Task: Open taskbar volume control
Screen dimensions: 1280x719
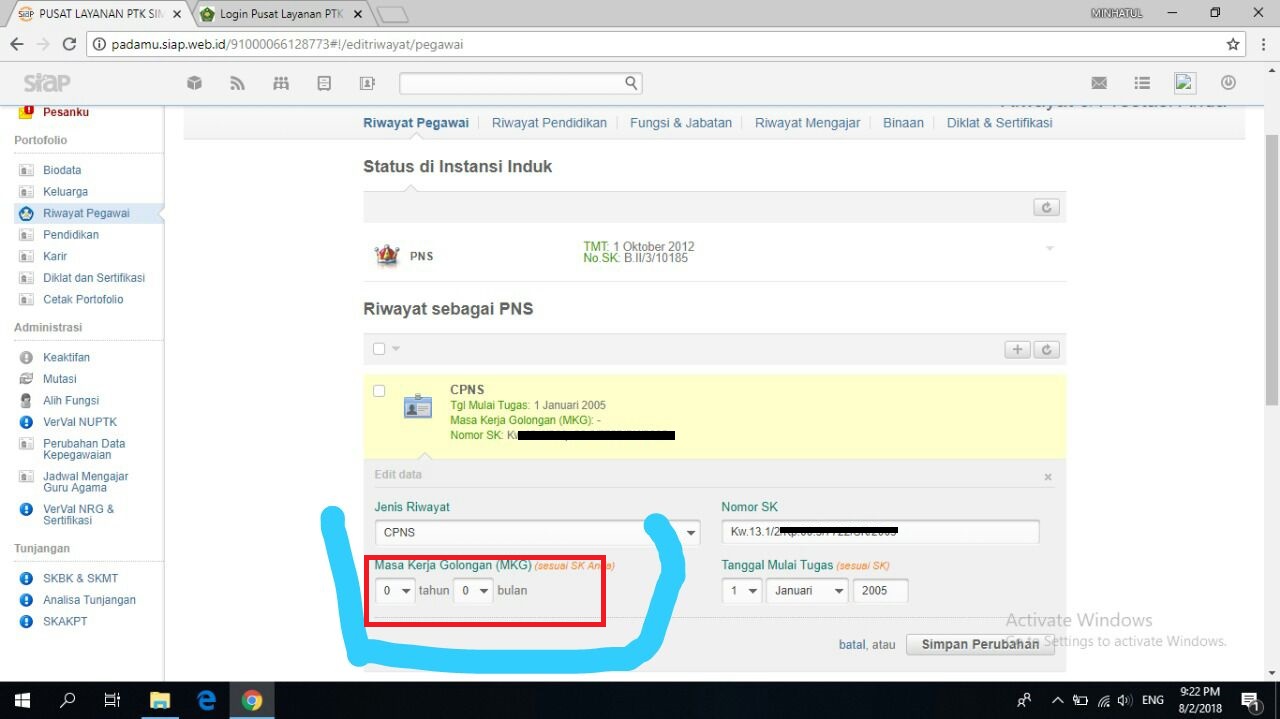Action: point(1125,700)
